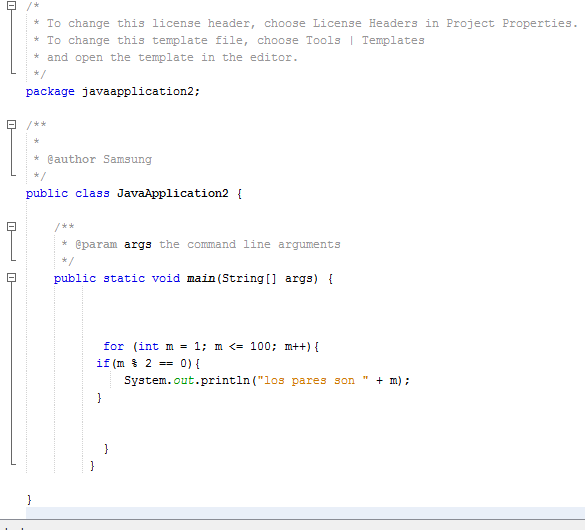Click the green 'out' field
The image size is (585, 530).
[x=184, y=380]
